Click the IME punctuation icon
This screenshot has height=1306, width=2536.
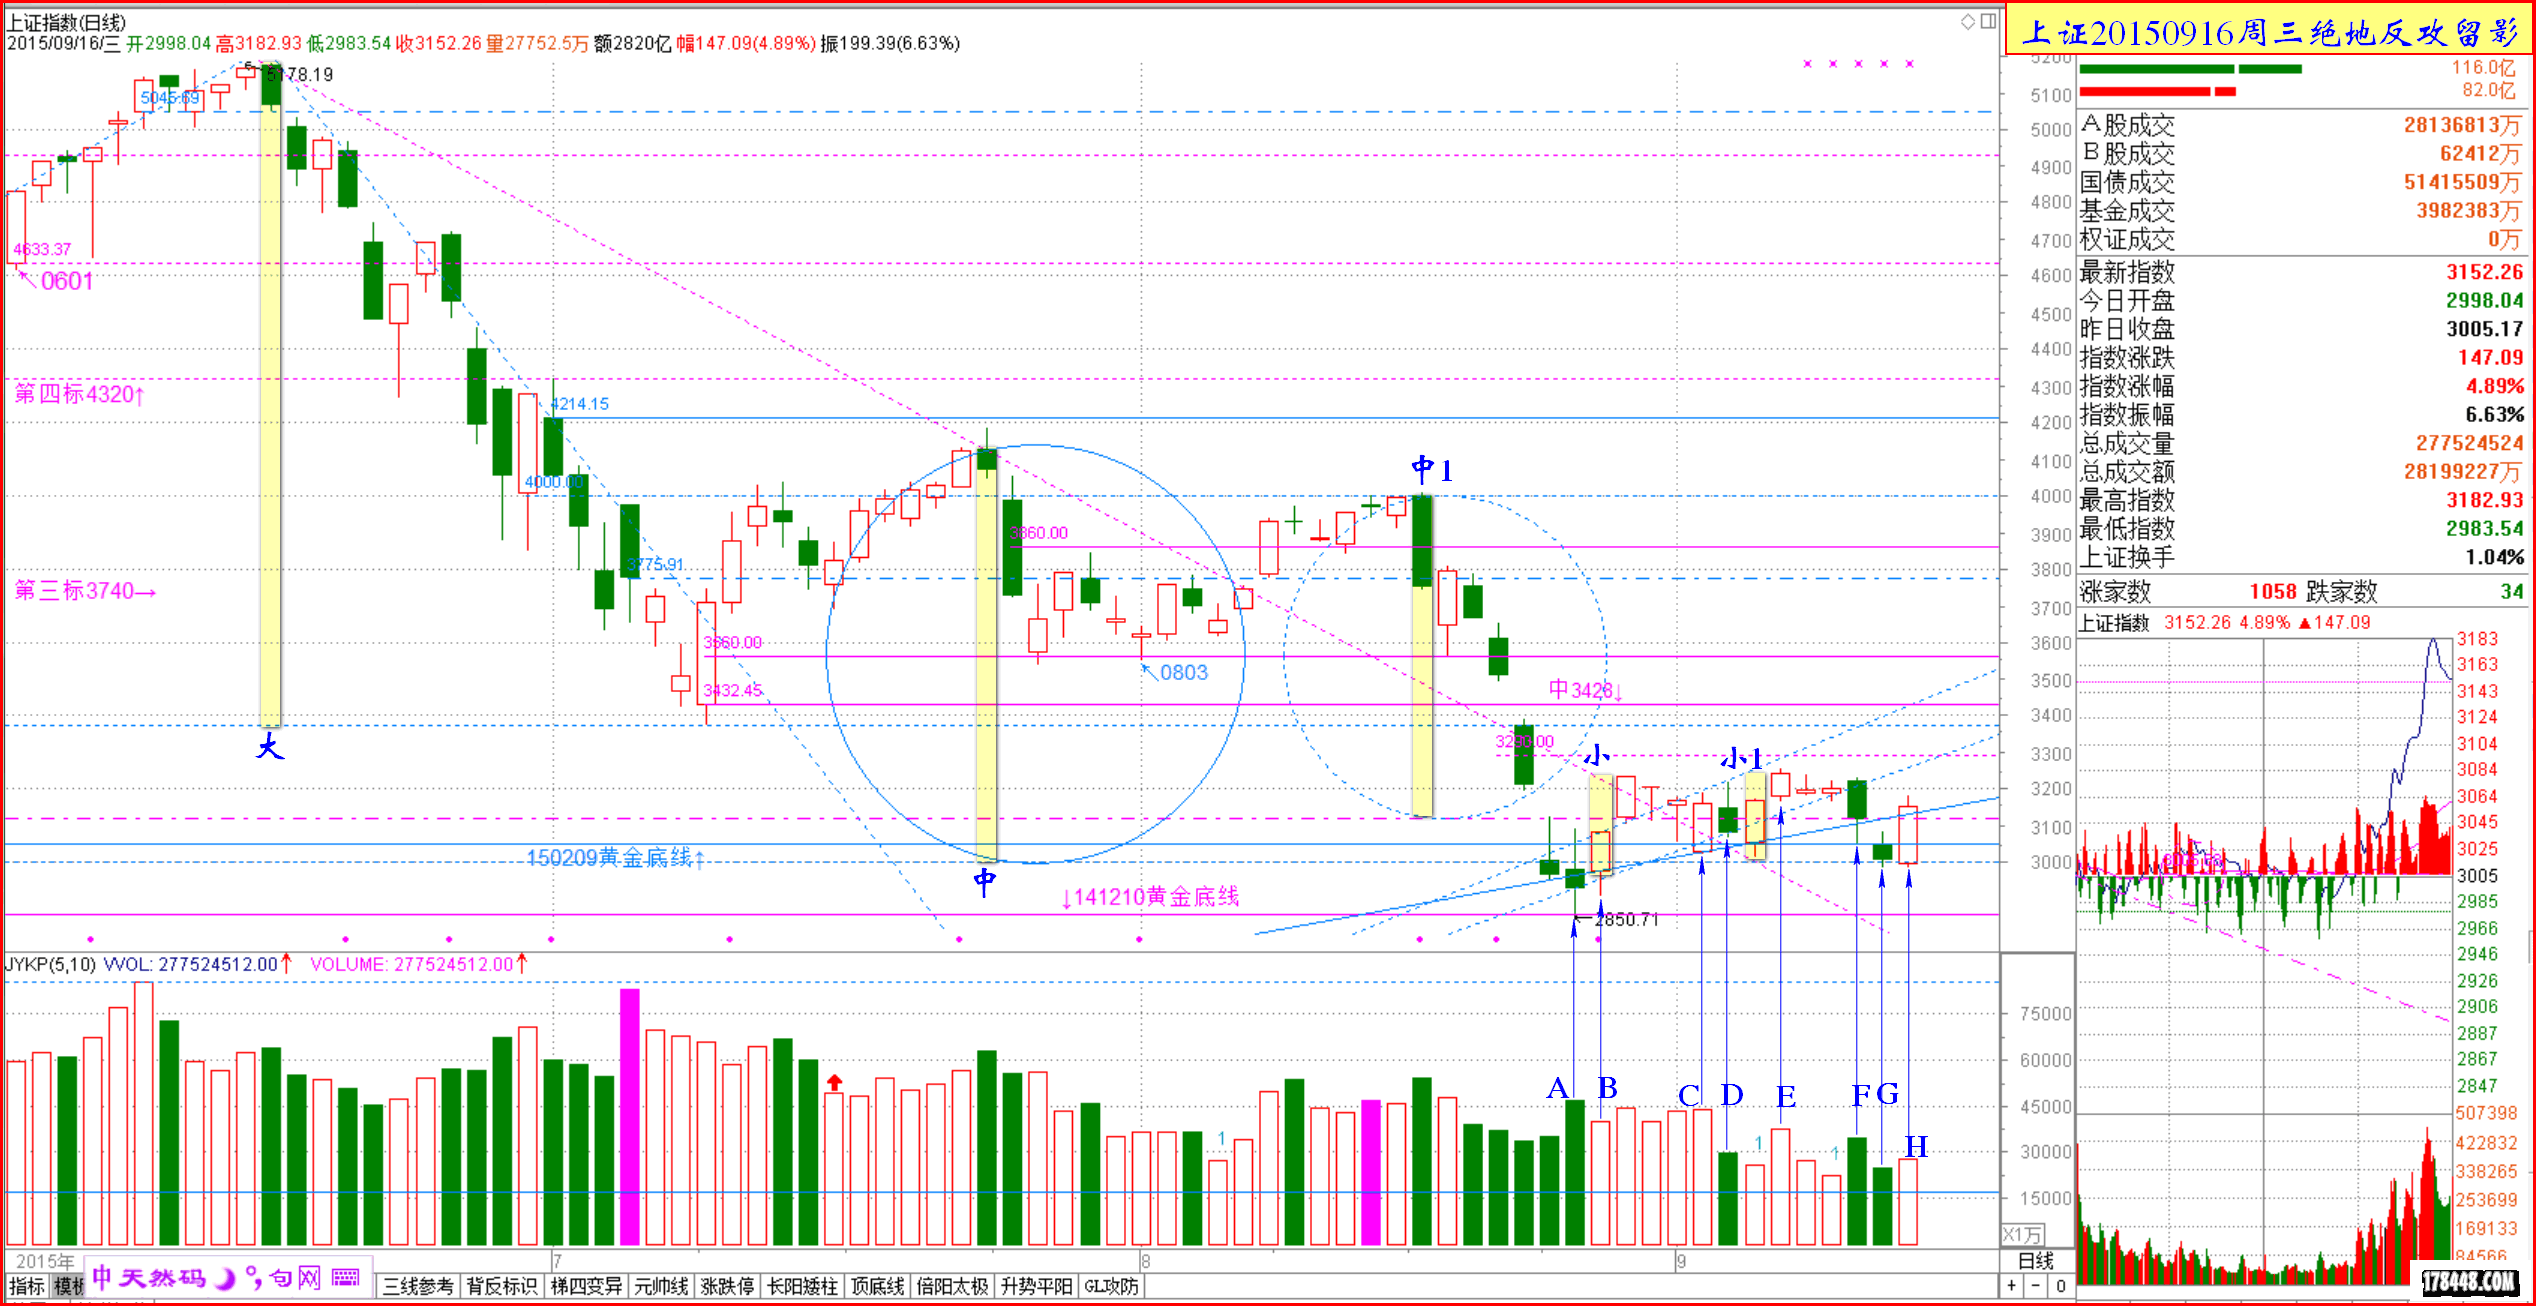253,1278
